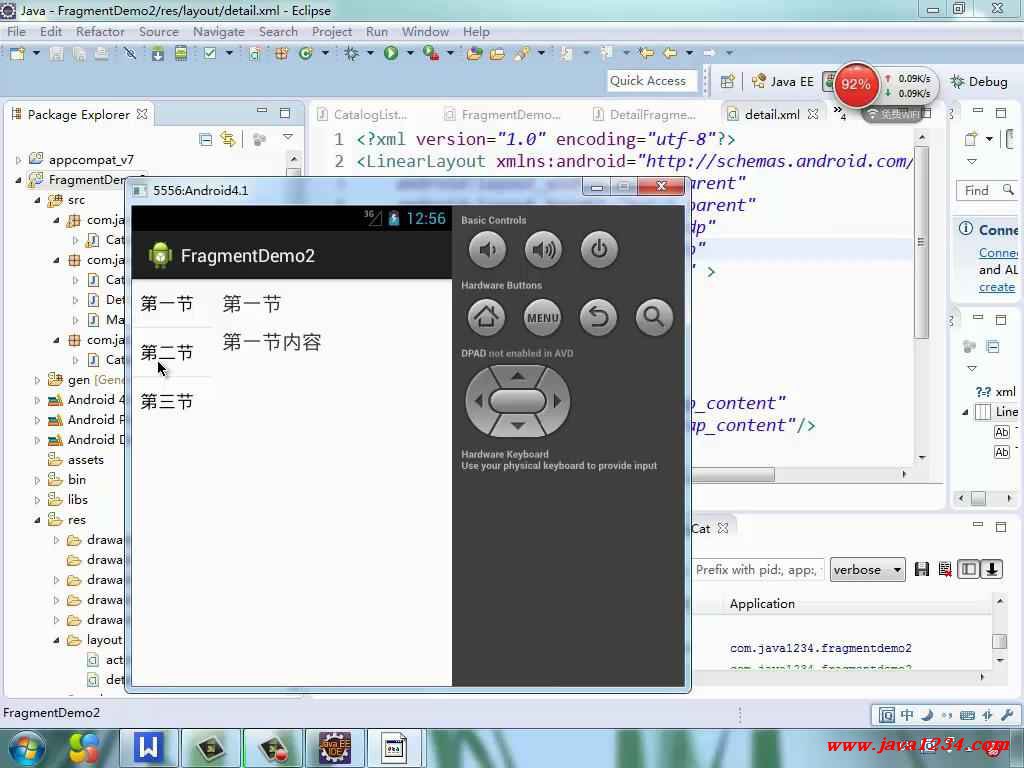Open the verbose log level dropdown
The height and width of the screenshot is (768, 1024).
pos(867,569)
